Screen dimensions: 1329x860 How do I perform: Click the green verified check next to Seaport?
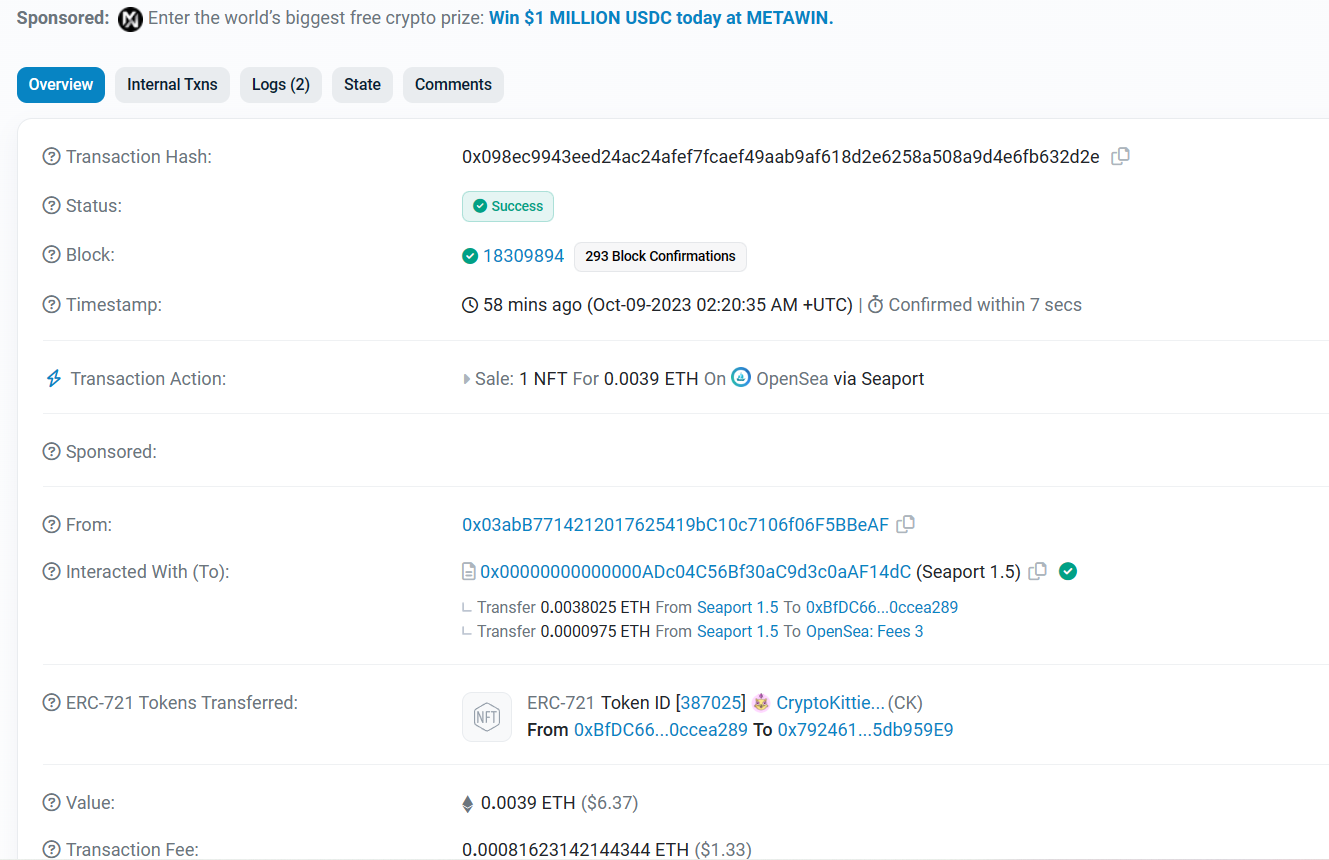click(1068, 571)
